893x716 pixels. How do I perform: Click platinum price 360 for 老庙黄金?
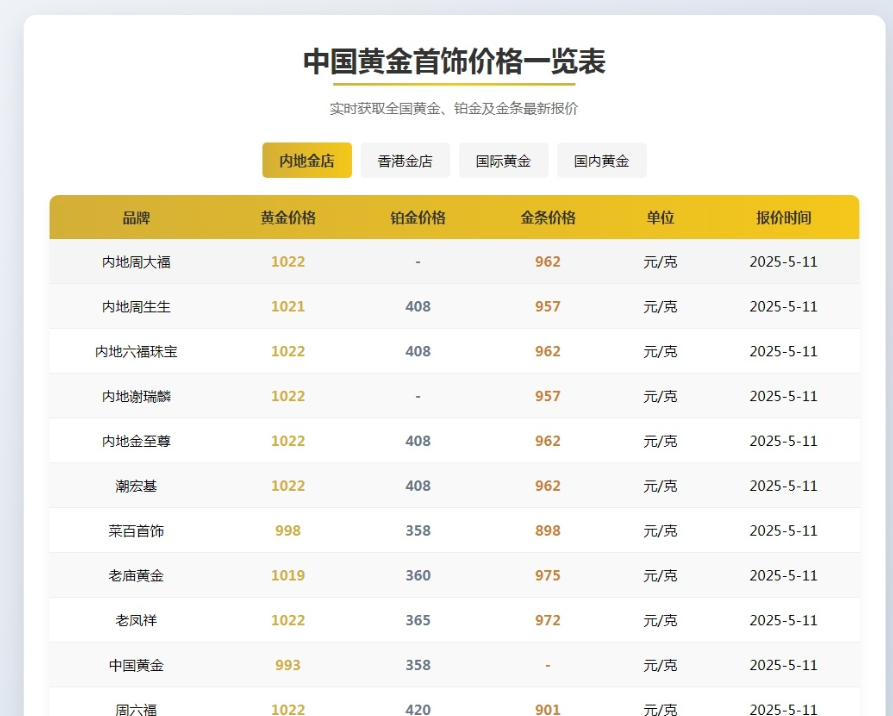coord(418,576)
